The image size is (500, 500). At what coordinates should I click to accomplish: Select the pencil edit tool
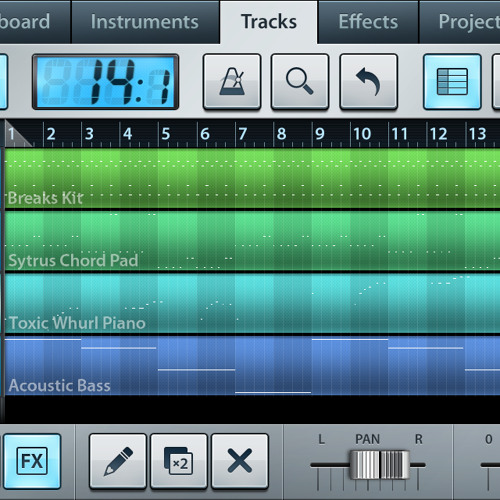coord(118,461)
